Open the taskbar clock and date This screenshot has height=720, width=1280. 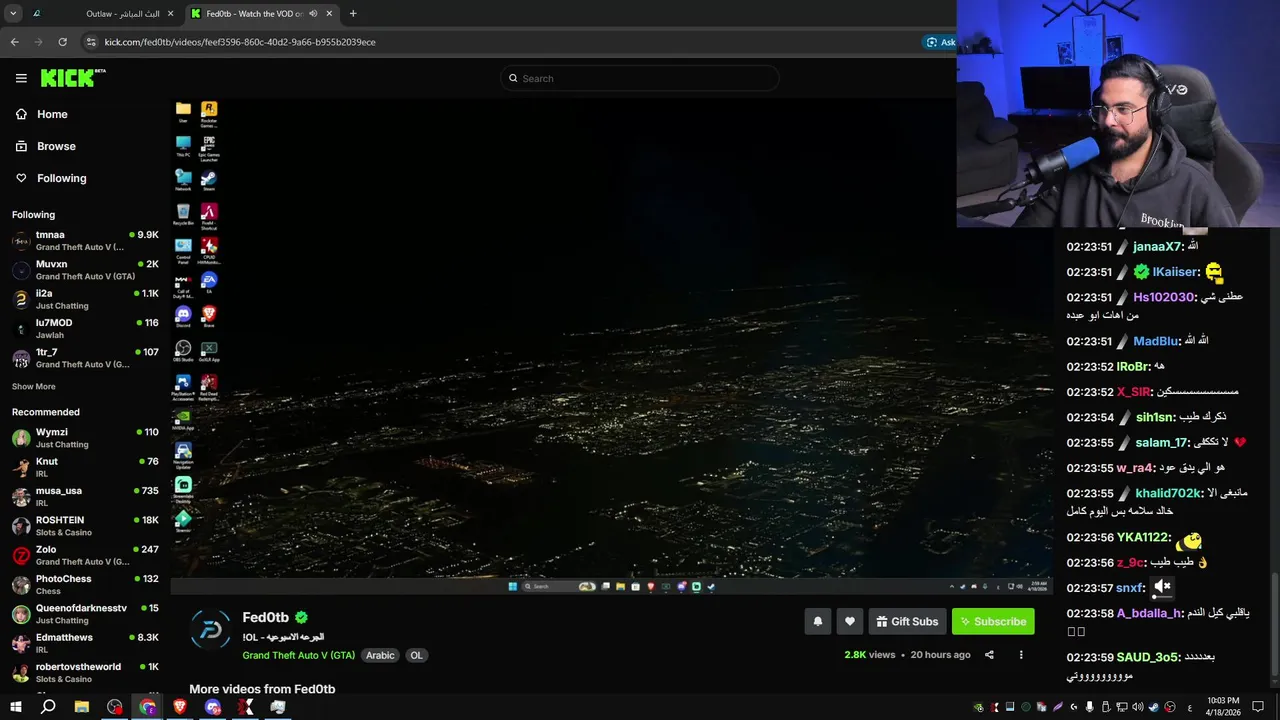click(x=1223, y=707)
